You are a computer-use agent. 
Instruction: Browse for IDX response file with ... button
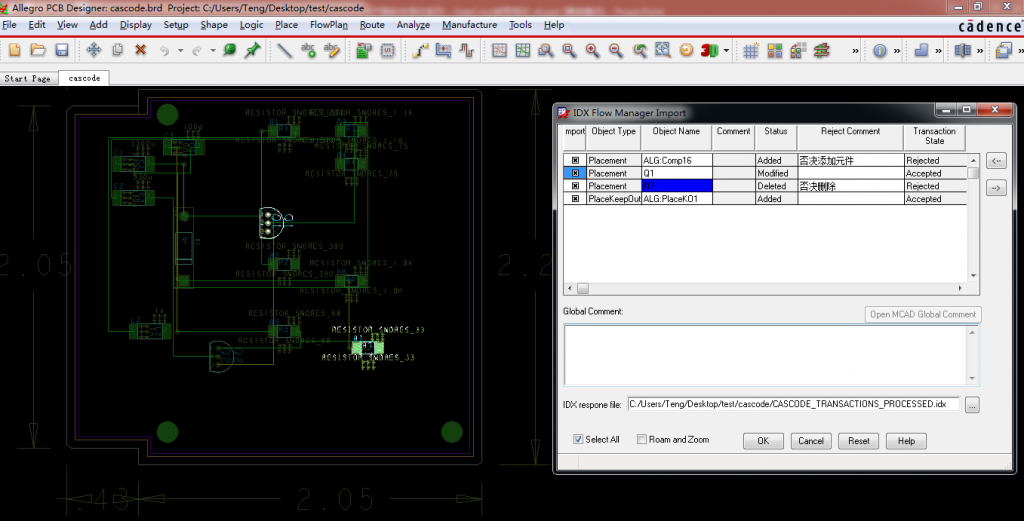972,405
